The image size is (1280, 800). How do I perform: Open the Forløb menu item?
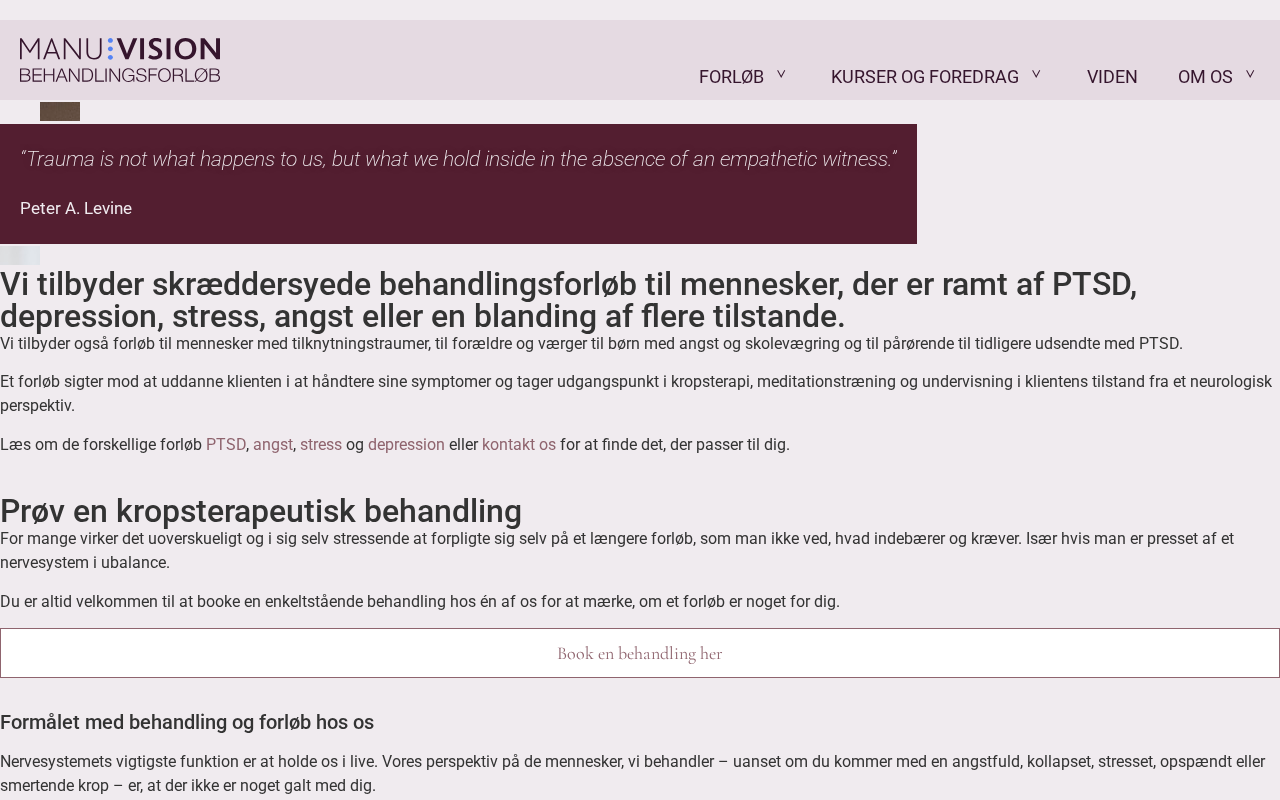pyautogui.click(x=731, y=77)
